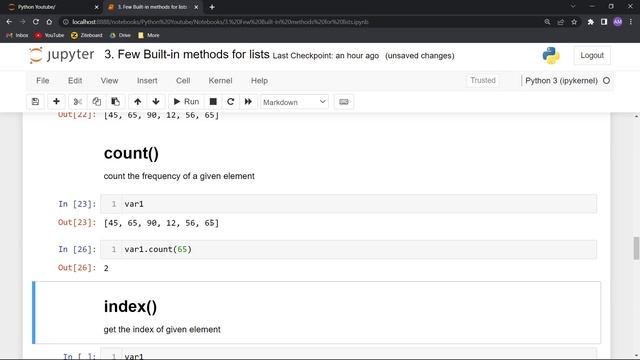Click the Out[26] result 2
The height and width of the screenshot is (360, 640).
106,268
